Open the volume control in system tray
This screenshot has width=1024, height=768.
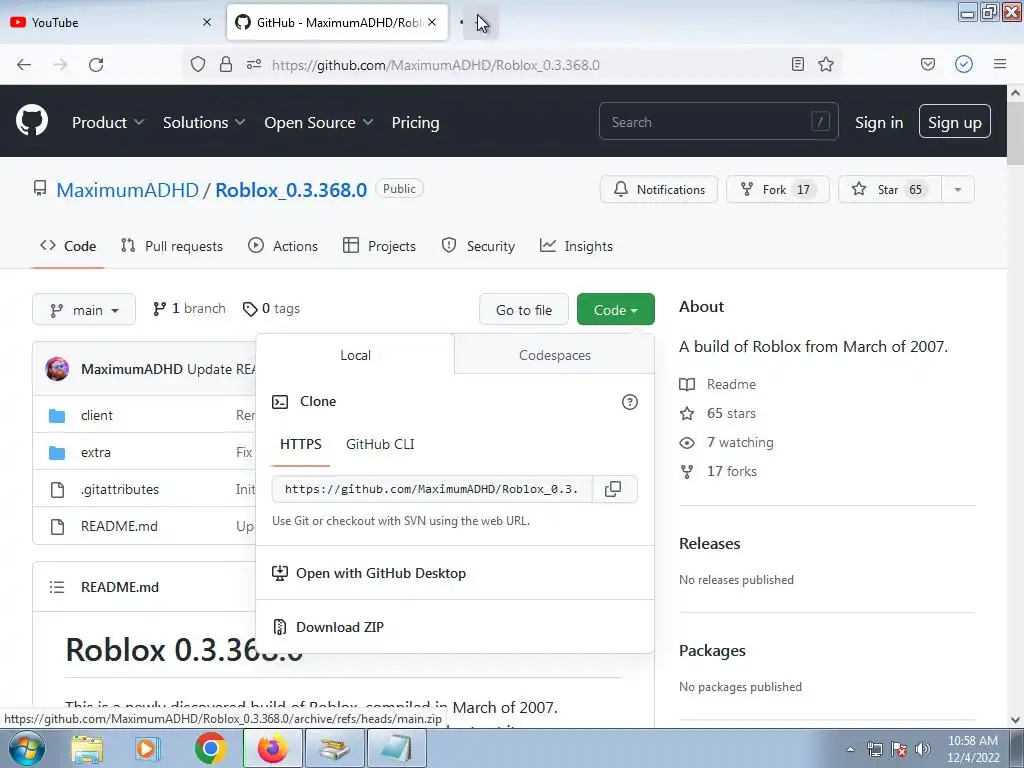coord(922,749)
